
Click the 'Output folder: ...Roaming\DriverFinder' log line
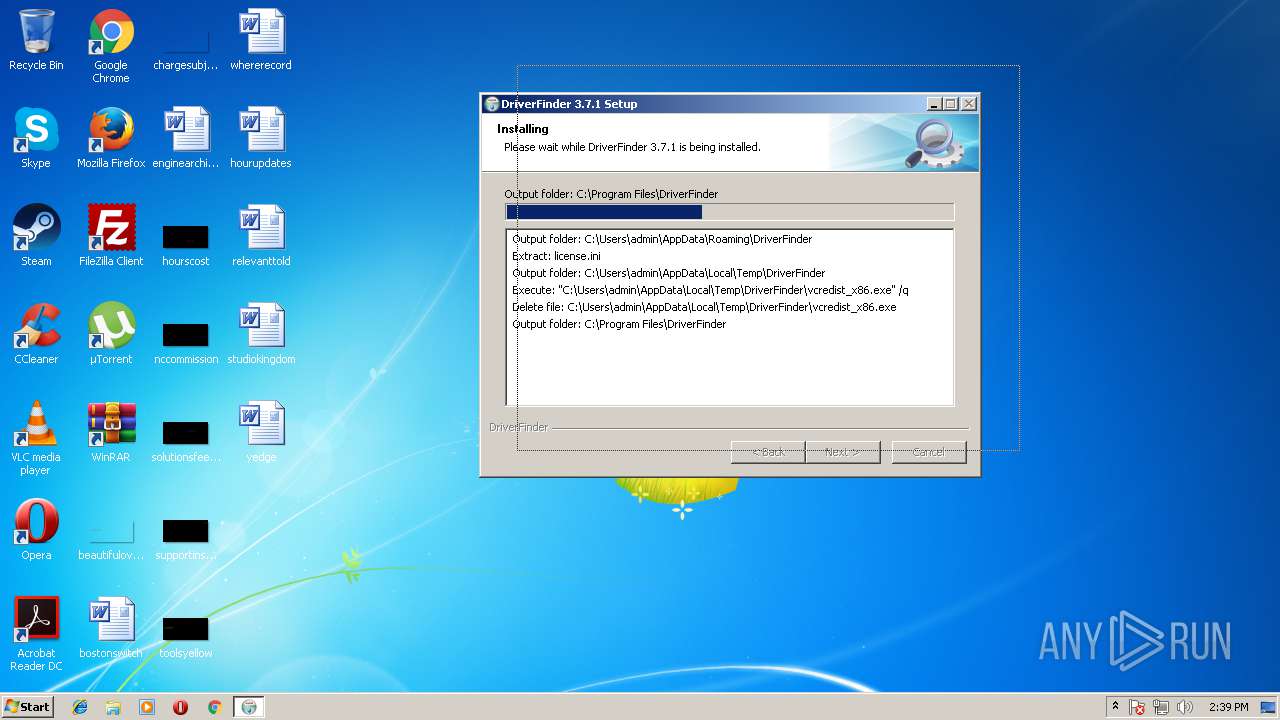pos(662,239)
